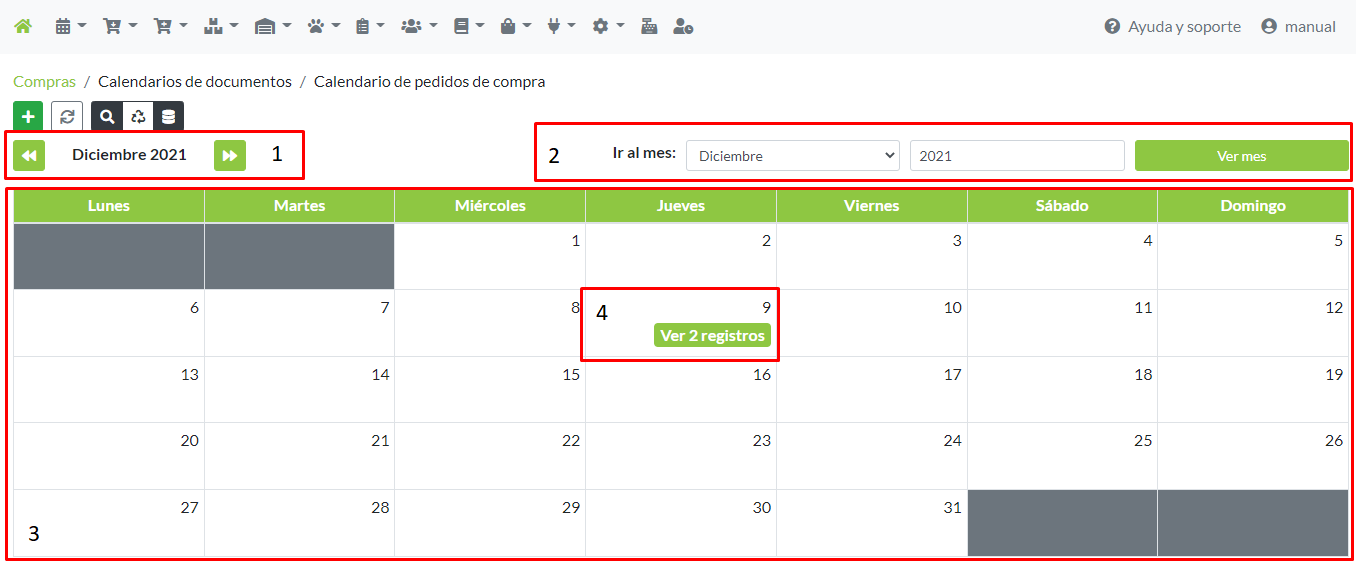Open the paw icon menu
This screenshot has width=1356, height=566.
[323, 27]
